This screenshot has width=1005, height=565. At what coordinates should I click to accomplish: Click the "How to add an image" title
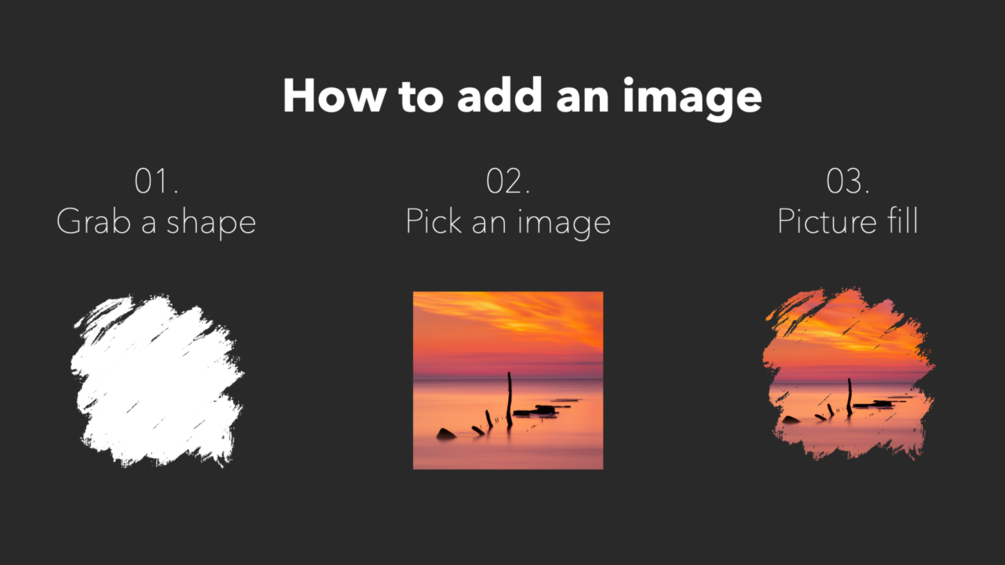[x=522, y=97]
